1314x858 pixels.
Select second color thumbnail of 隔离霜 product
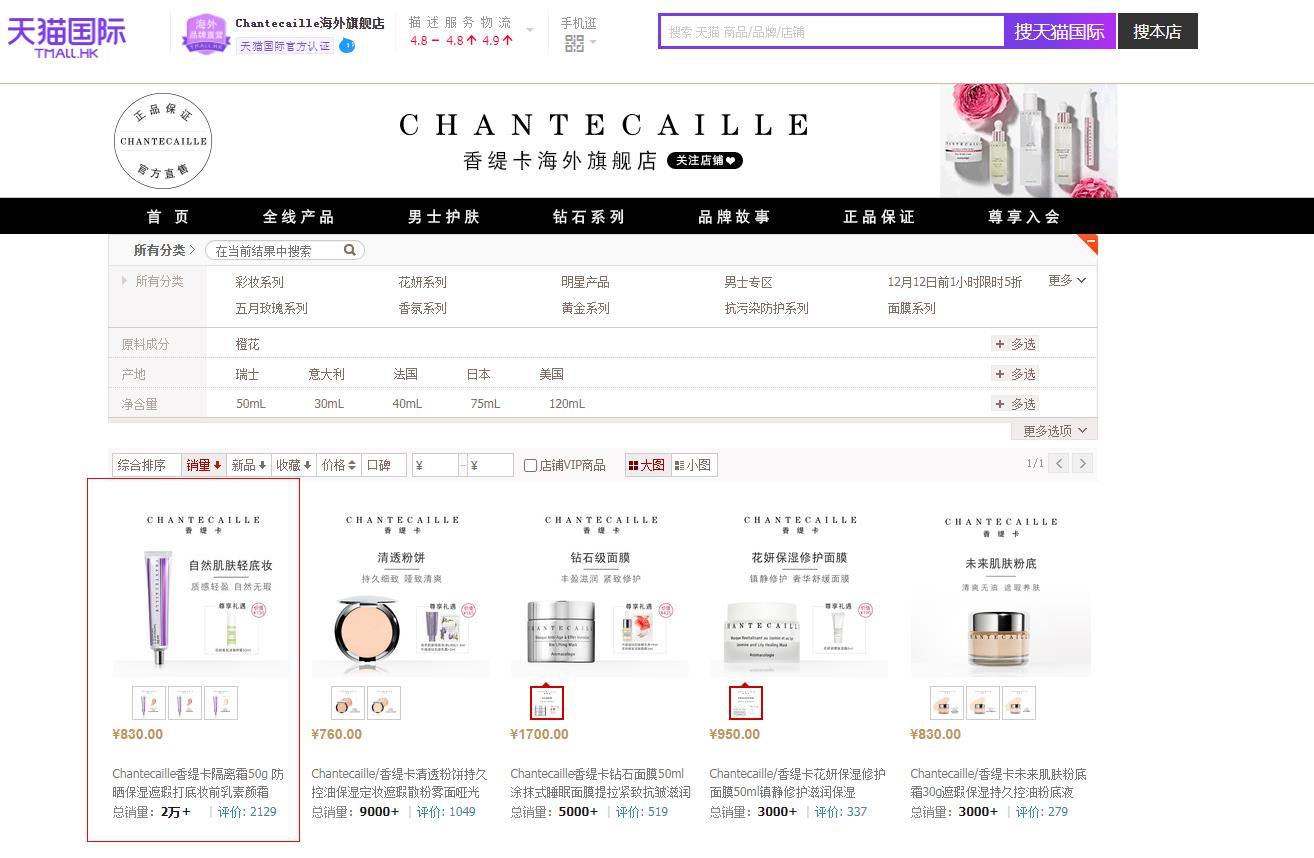coord(185,703)
